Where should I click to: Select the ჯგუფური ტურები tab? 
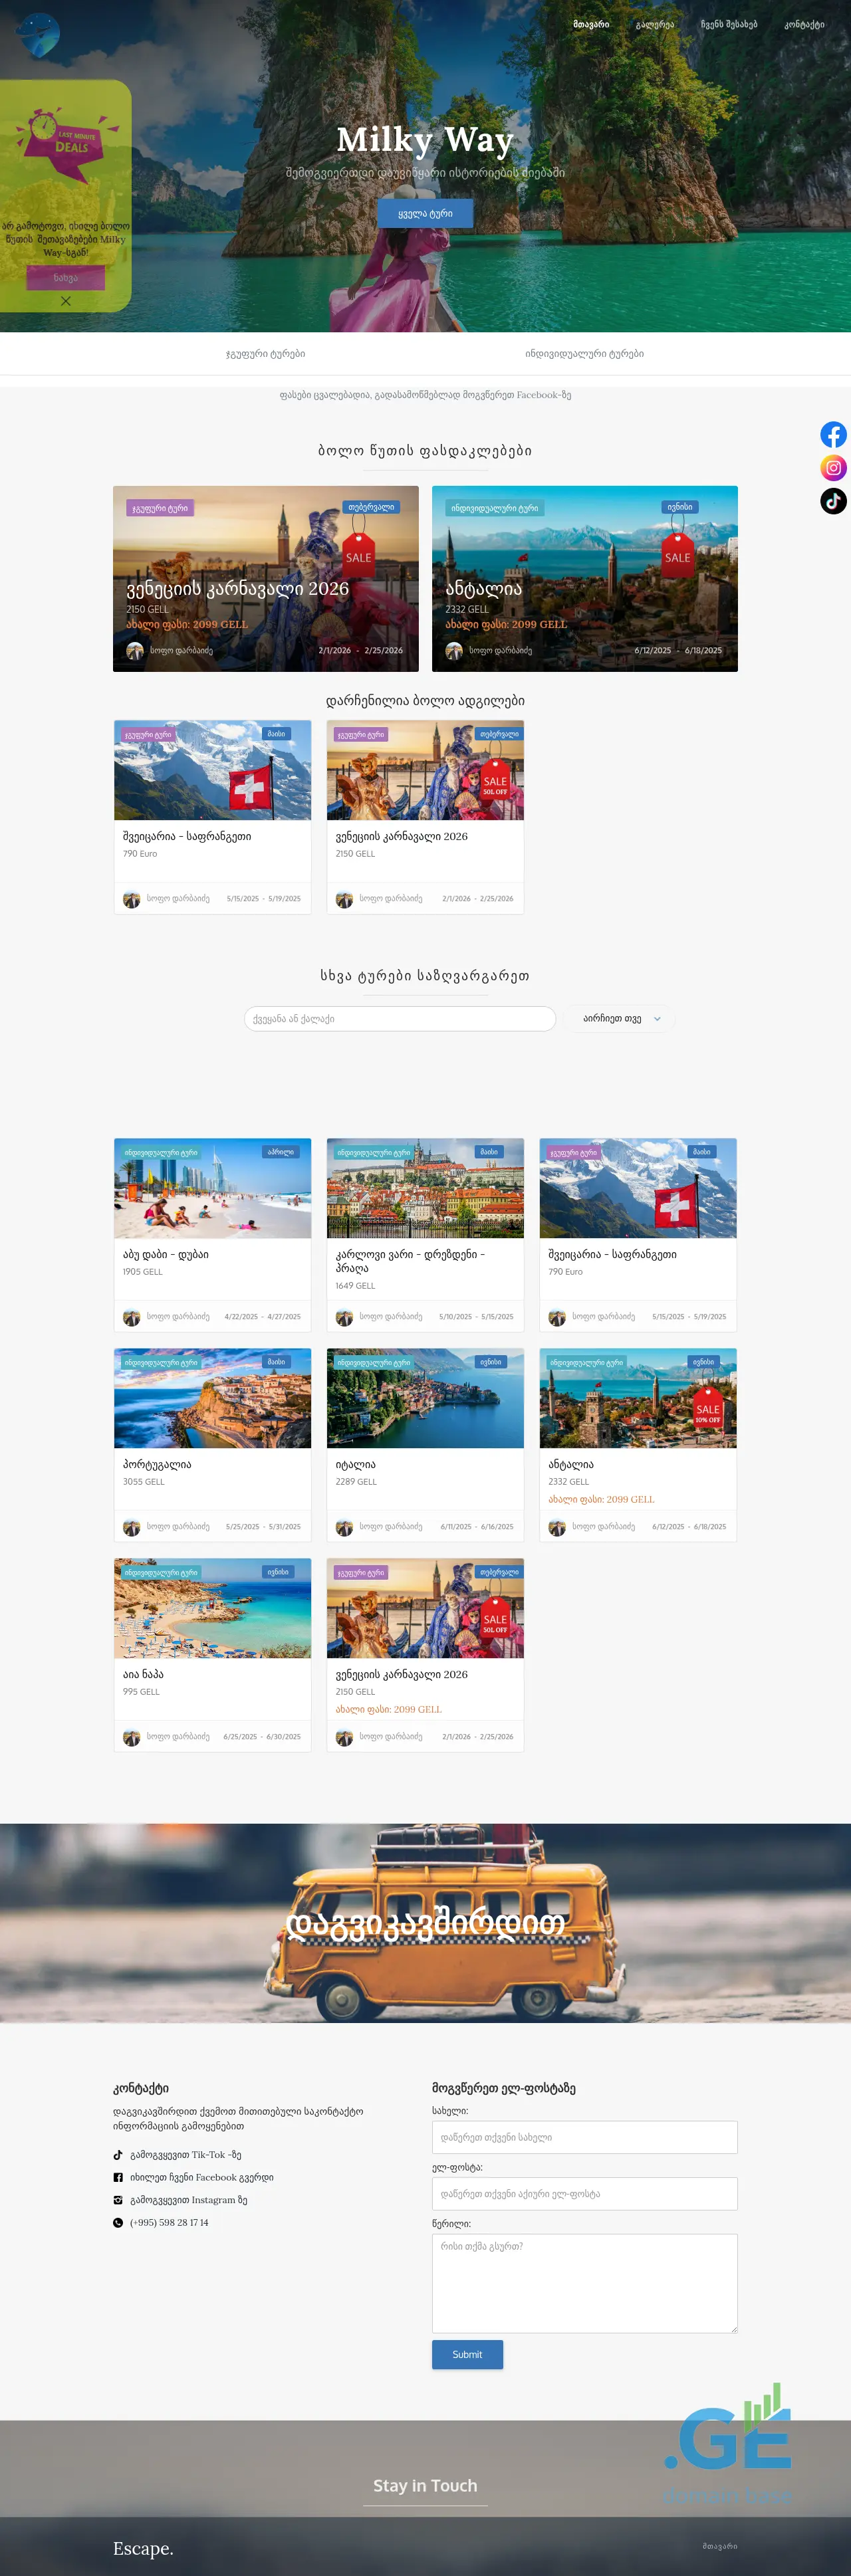(265, 354)
